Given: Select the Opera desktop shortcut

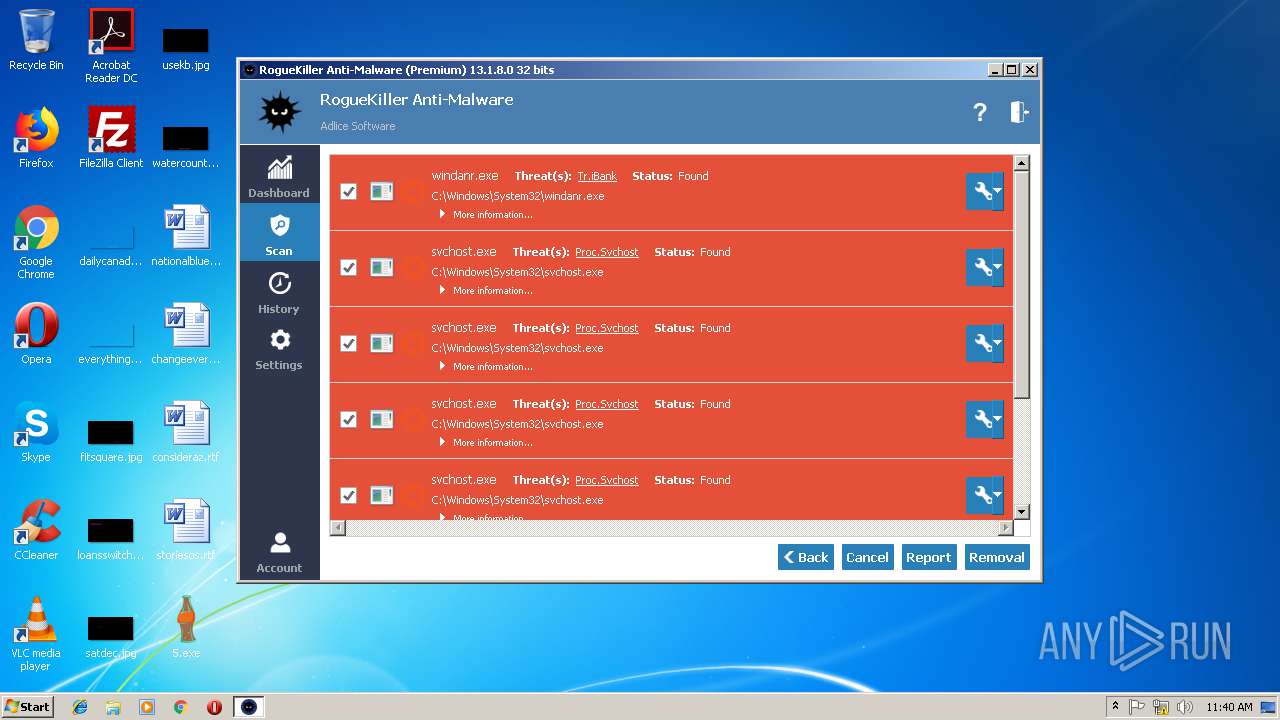Looking at the screenshot, I should click(36, 334).
